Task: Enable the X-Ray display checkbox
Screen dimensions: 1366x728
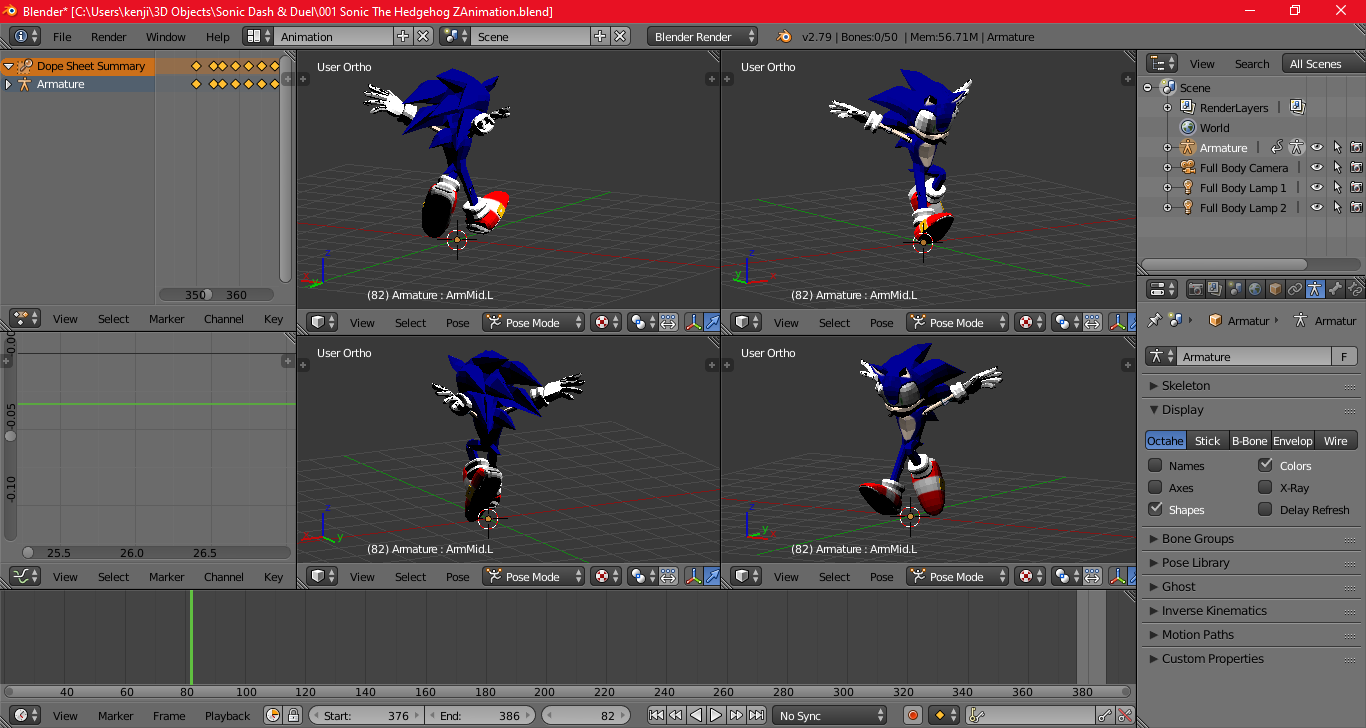Action: [x=1265, y=487]
